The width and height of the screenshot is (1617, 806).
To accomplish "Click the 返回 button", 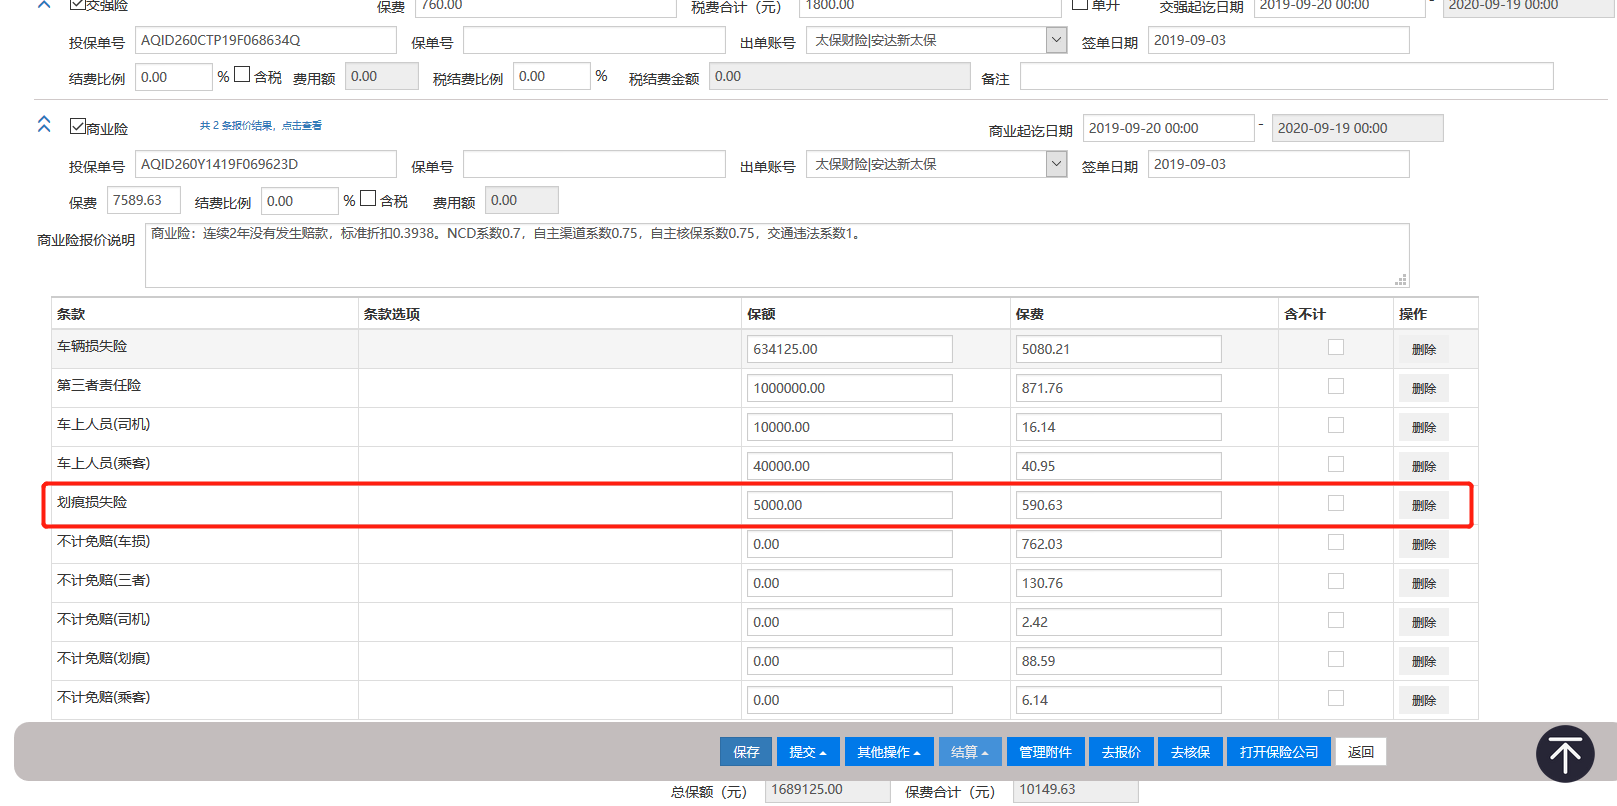I will (1360, 752).
